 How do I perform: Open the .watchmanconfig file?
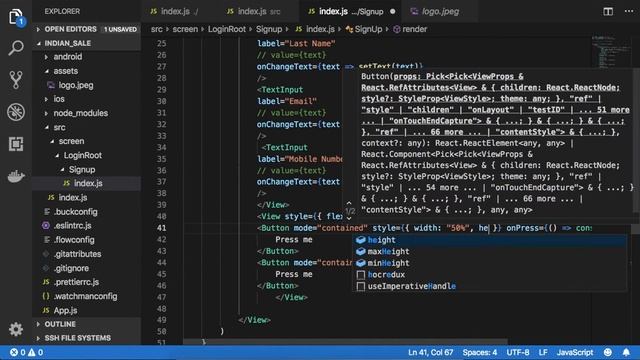pos(87,296)
